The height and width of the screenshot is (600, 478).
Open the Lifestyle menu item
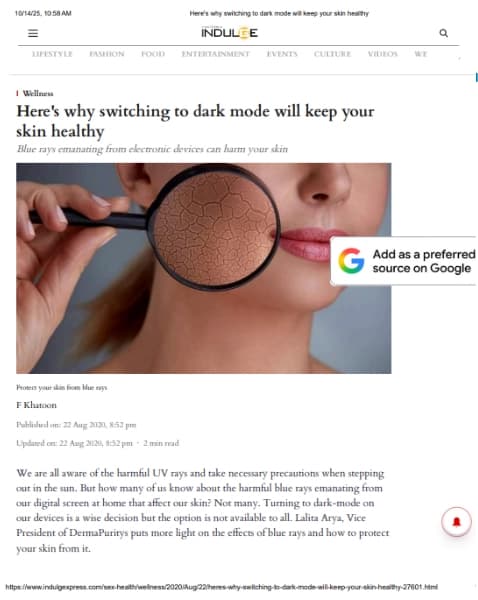52,54
